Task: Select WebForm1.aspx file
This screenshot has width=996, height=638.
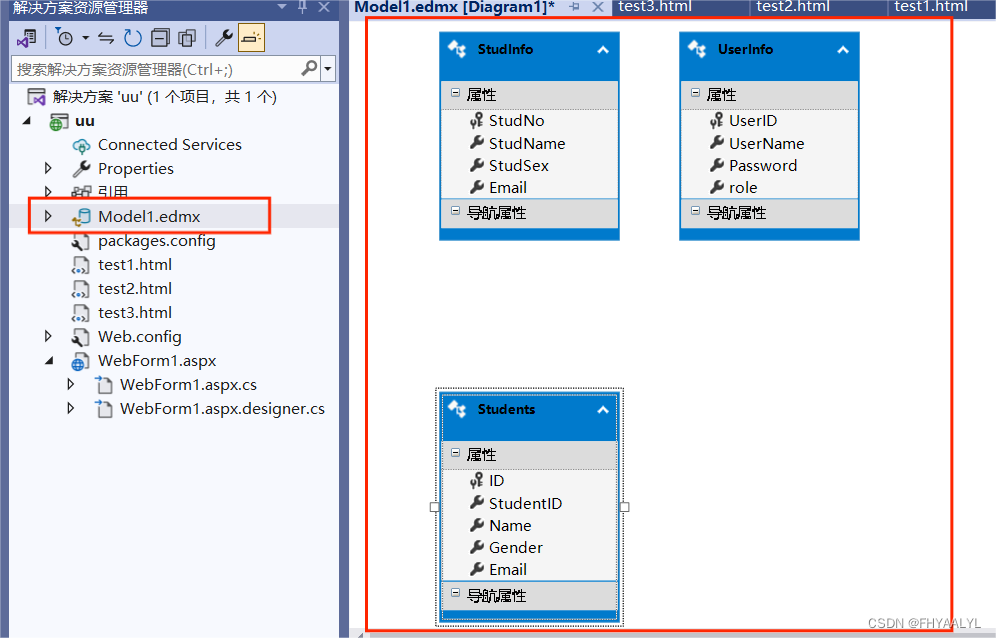Action: click(157, 361)
